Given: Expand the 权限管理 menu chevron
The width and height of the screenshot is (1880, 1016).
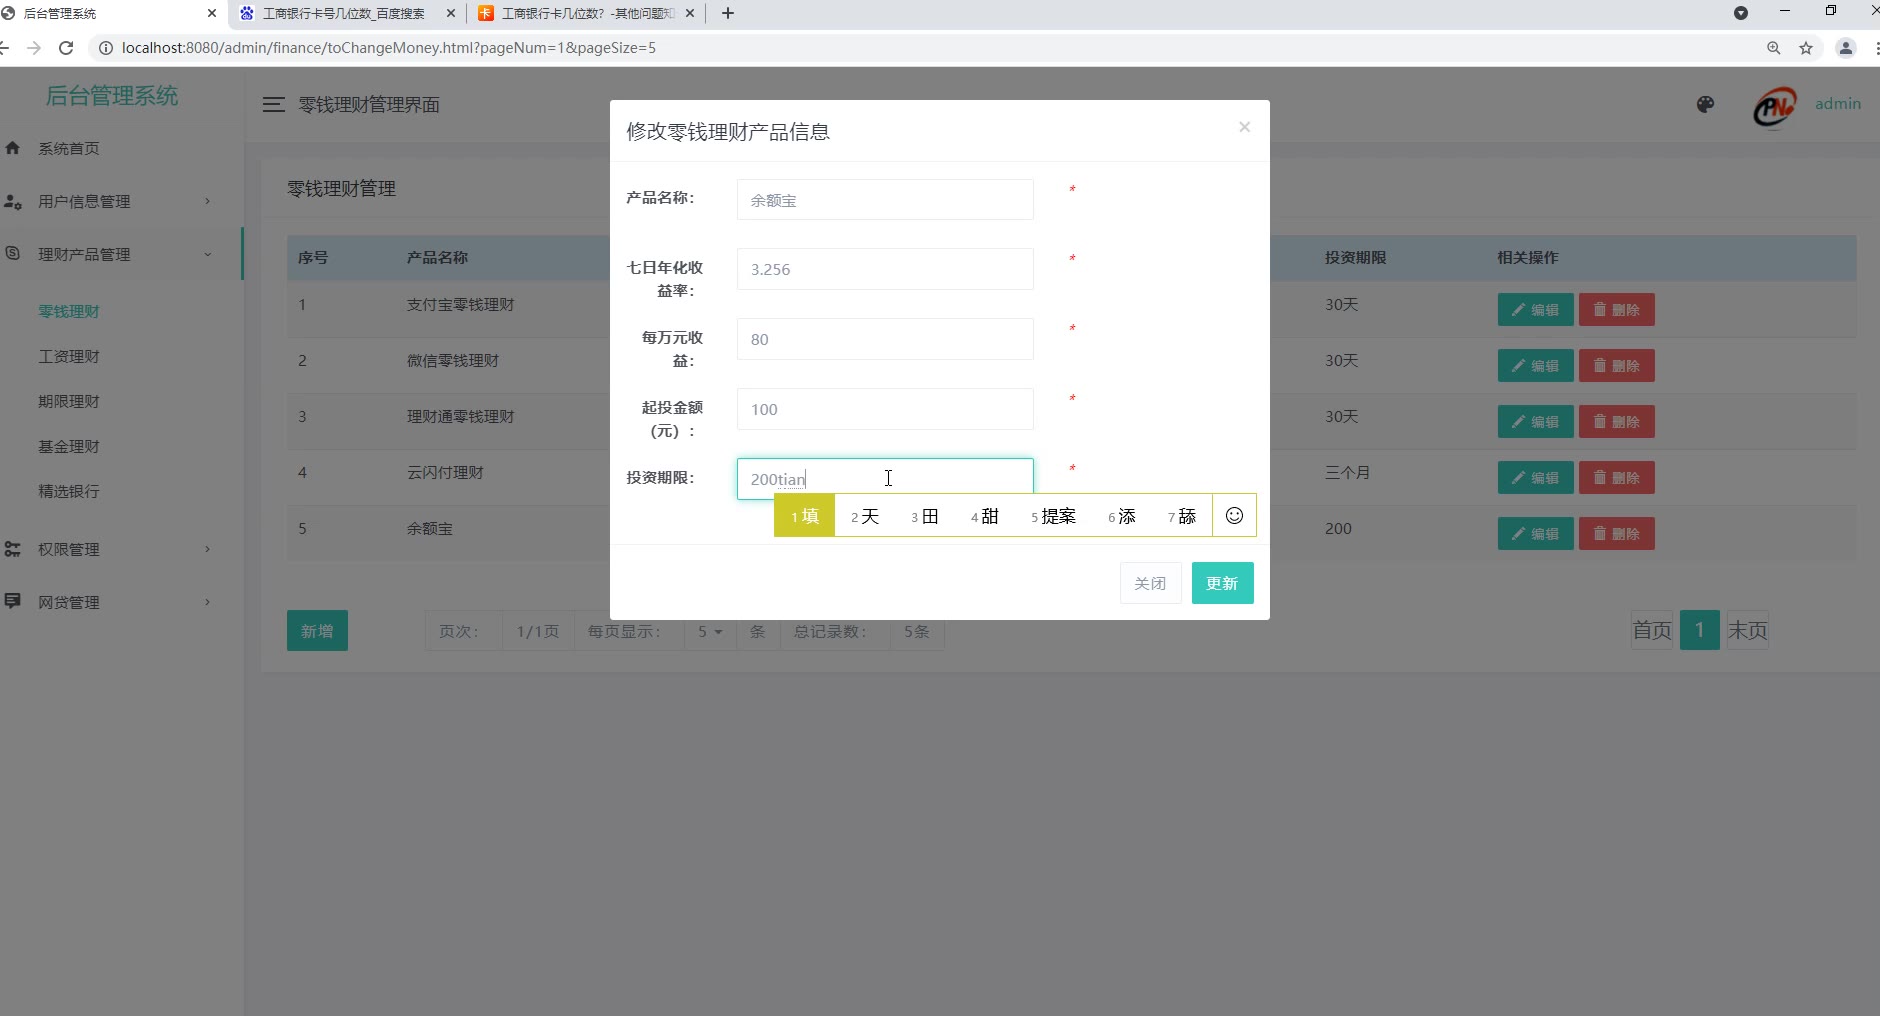Looking at the screenshot, I should [208, 549].
